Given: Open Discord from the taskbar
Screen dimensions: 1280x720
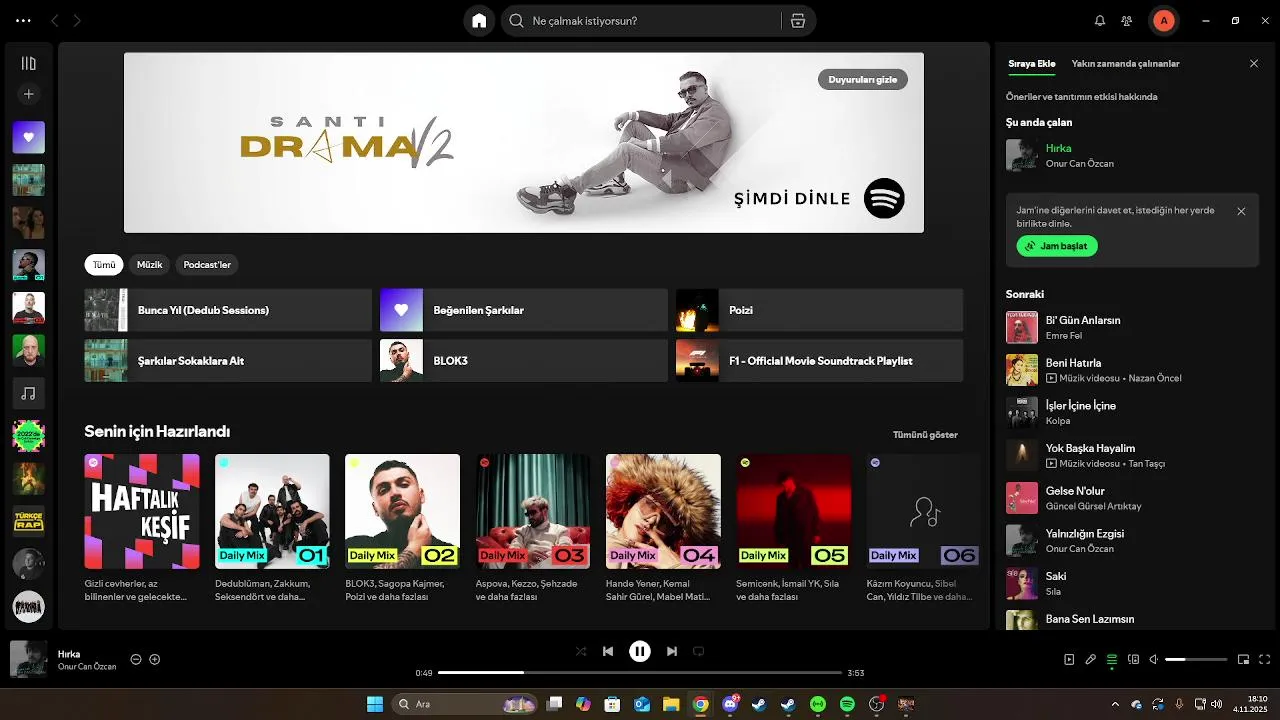Looking at the screenshot, I should pyautogui.click(x=730, y=704).
